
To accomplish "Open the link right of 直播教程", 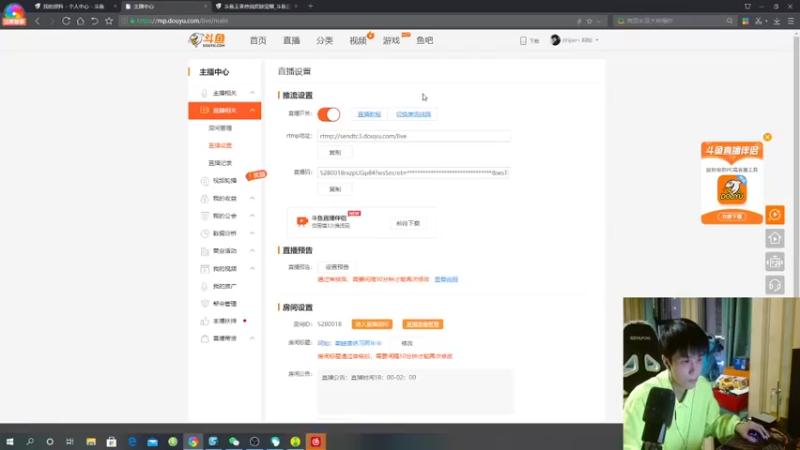I will 413,114.
